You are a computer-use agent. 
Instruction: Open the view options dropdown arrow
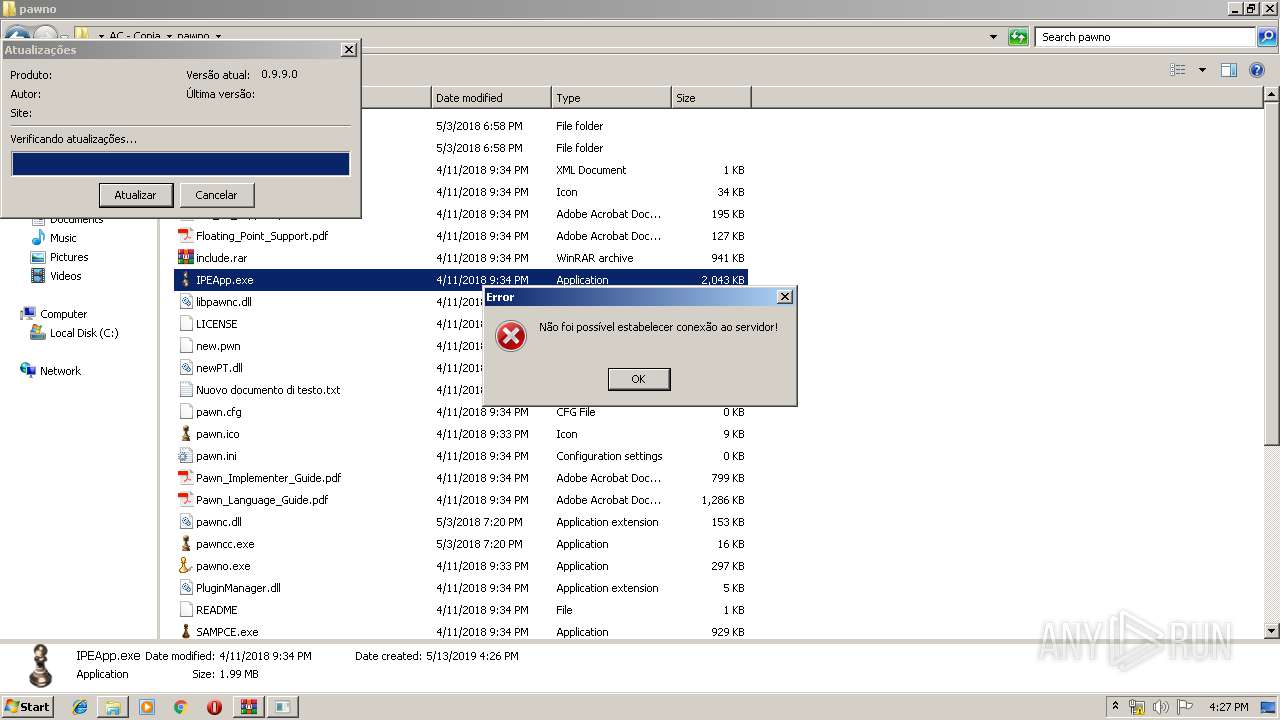click(x=1202, y=70)
